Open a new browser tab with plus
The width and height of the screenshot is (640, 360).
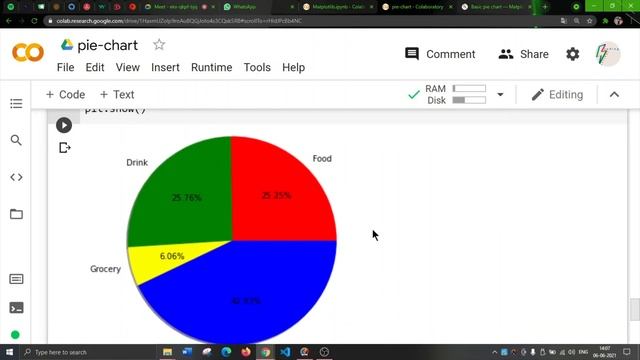point(545,7)
